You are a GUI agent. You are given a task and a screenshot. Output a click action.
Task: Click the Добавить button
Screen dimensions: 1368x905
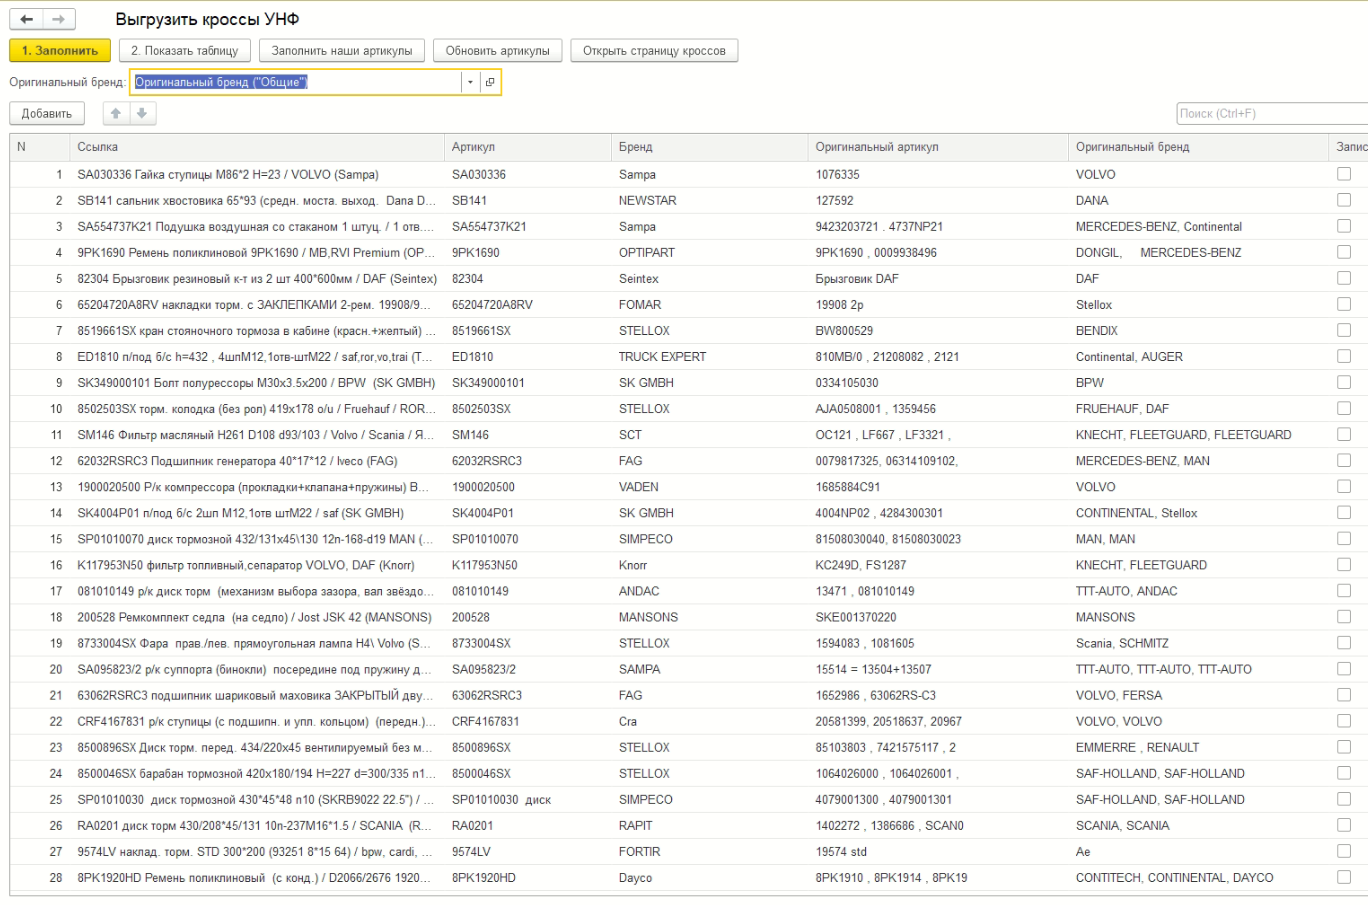pos(47,113)
